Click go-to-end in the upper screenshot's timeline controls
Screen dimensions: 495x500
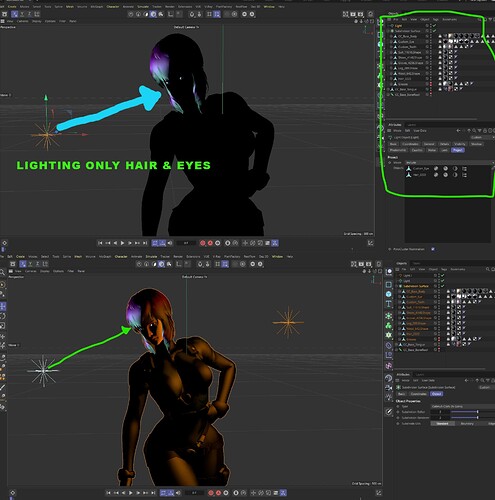145,243
